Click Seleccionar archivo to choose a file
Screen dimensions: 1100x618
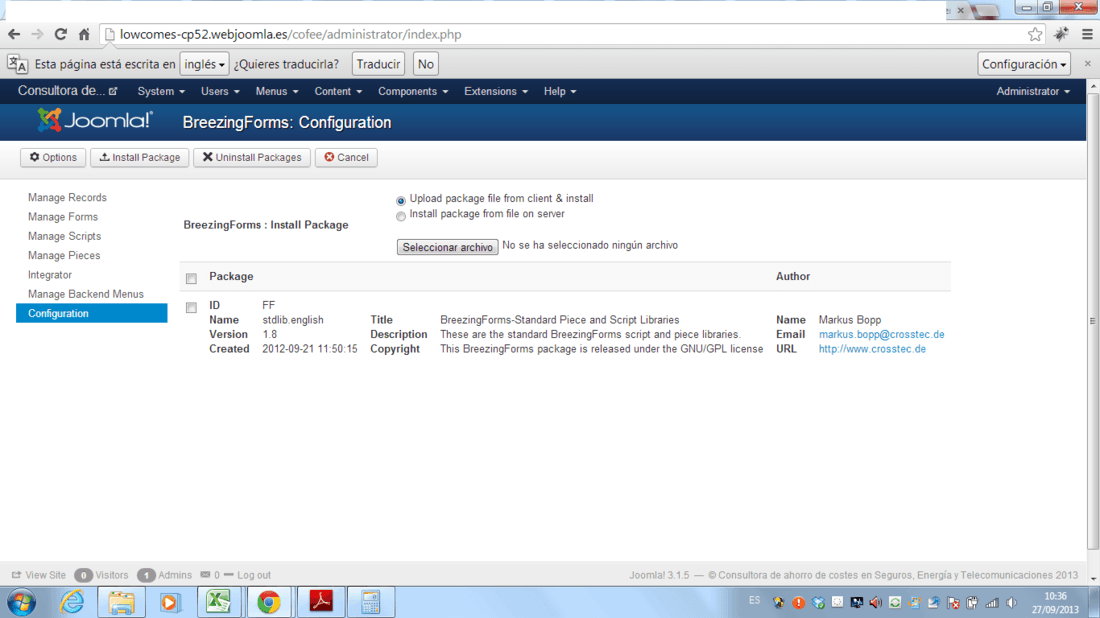tap(448, 247)
